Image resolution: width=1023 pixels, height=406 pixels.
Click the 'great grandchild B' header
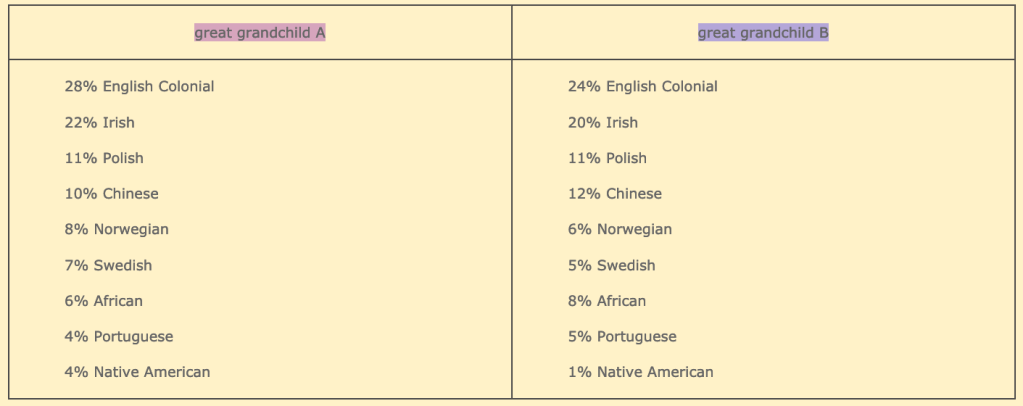(763, 33)
